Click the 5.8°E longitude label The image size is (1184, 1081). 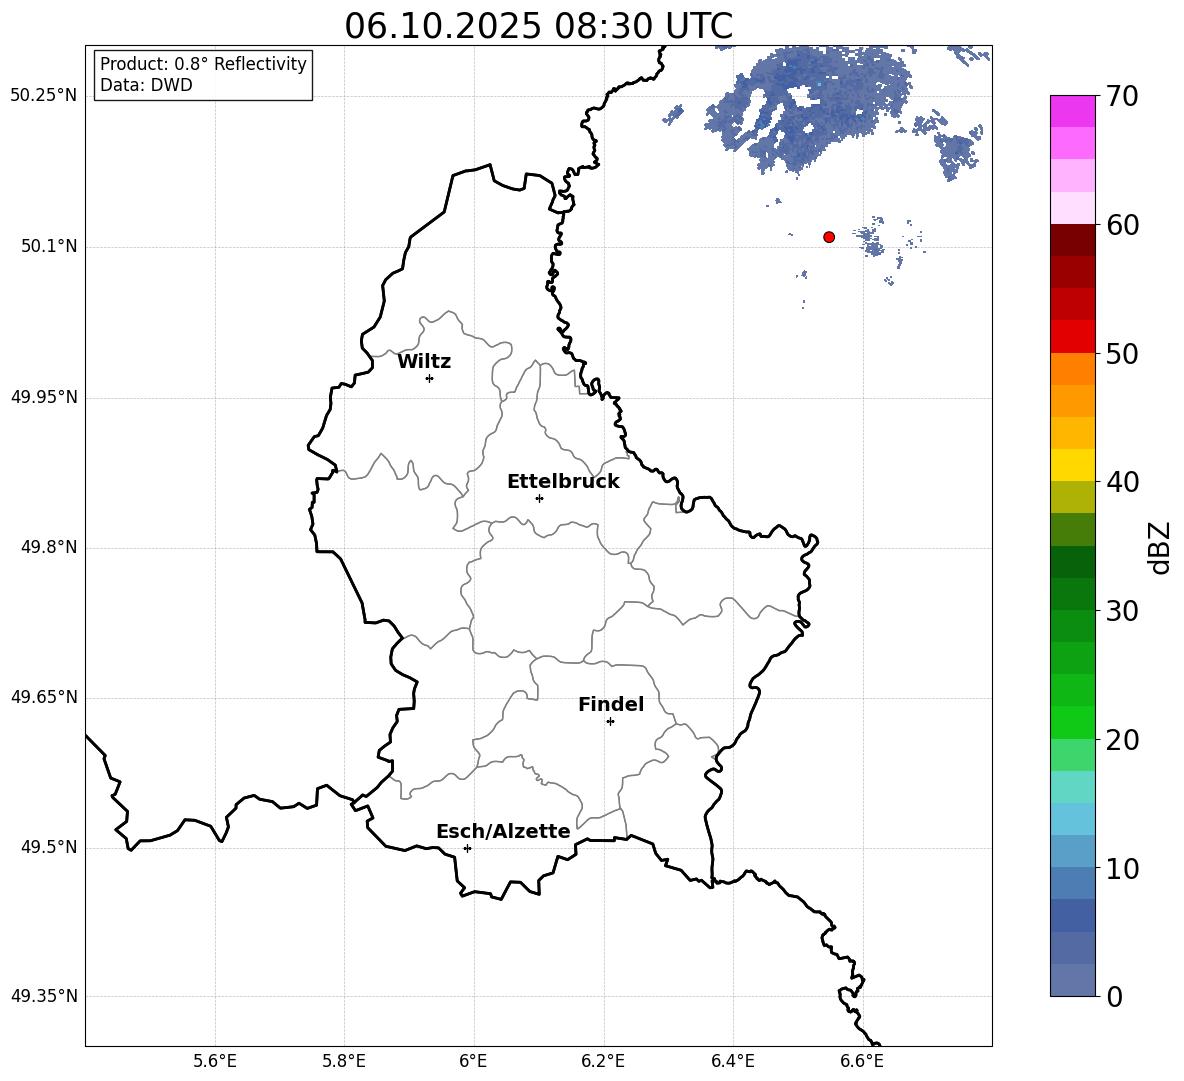coord(344,1061)
